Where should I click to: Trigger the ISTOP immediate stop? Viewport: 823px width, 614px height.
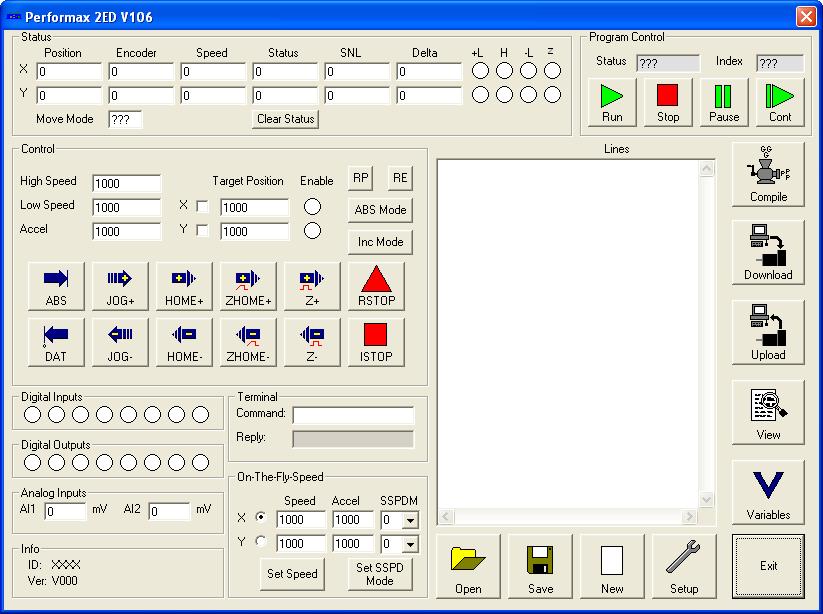point(376,342)
